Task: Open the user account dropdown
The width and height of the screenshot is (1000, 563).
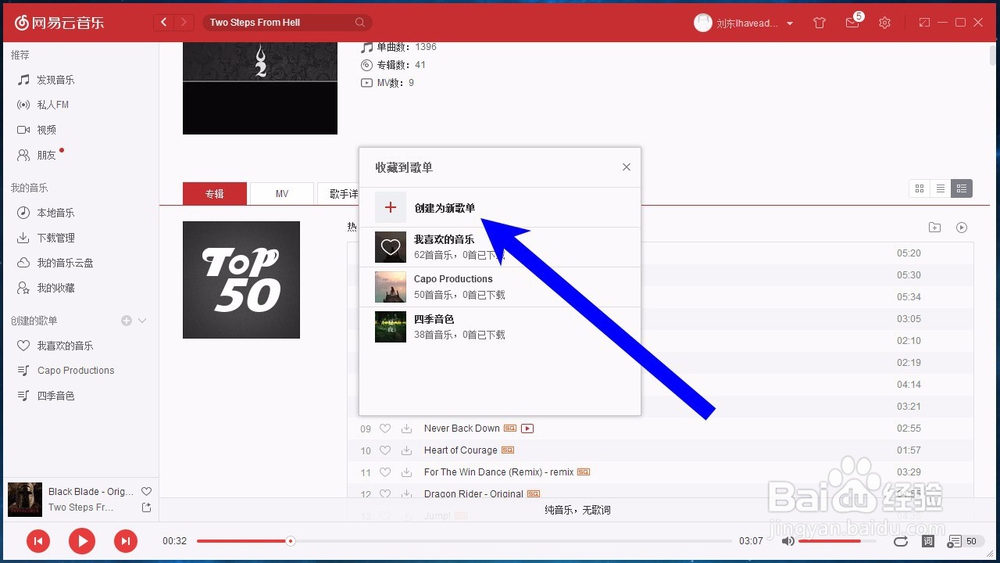Action: [x=790, y=23]
